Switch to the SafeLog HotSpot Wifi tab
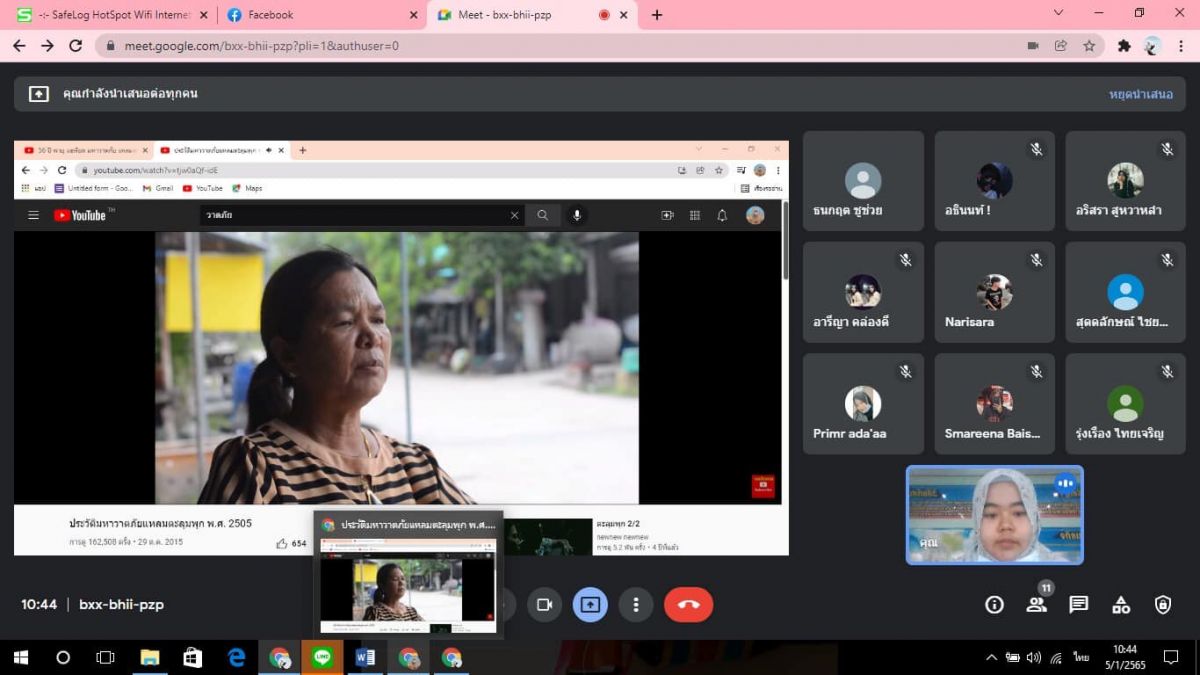Screen dimensions: 1200x675 pyautogui.click(x=110, y=15)
